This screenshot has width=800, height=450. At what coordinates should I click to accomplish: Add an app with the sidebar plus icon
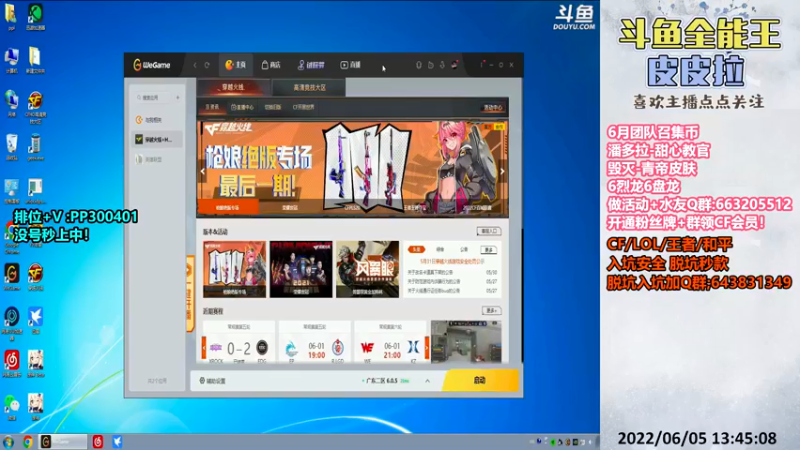(x=178, y=97)
